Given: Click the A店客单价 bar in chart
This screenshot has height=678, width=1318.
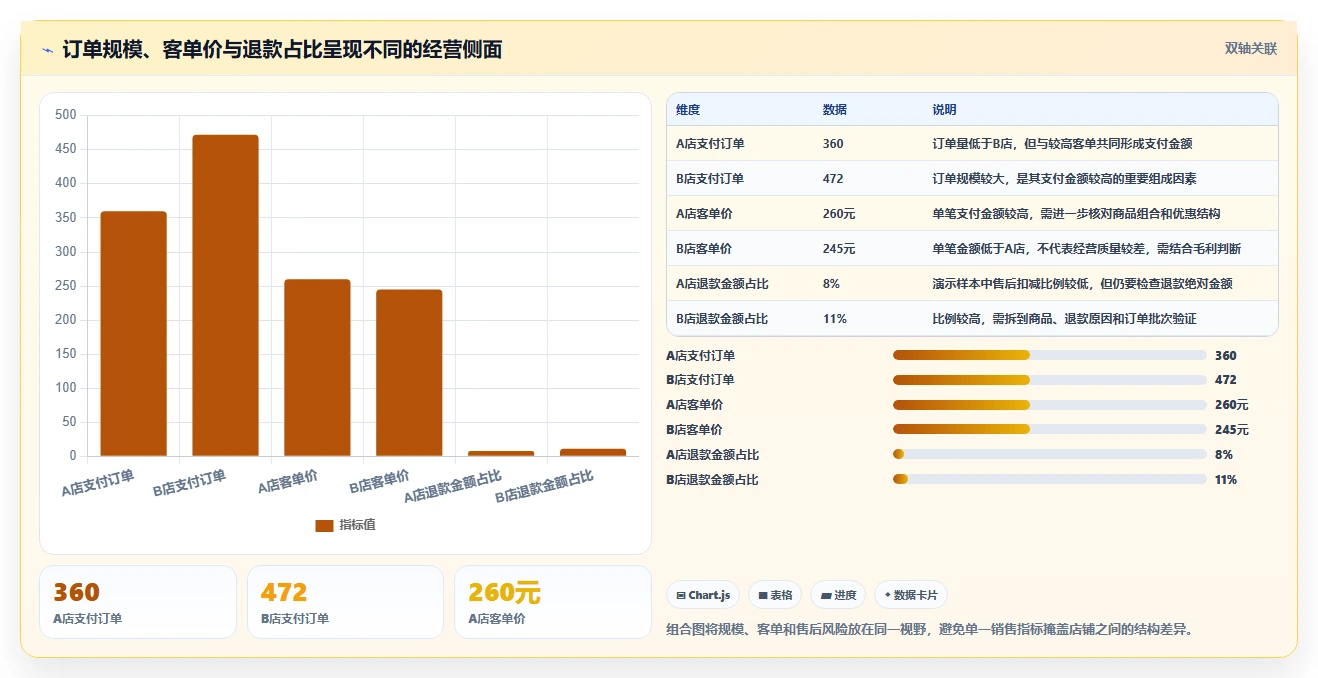Looking at the screenshot, I should point(317,368).
